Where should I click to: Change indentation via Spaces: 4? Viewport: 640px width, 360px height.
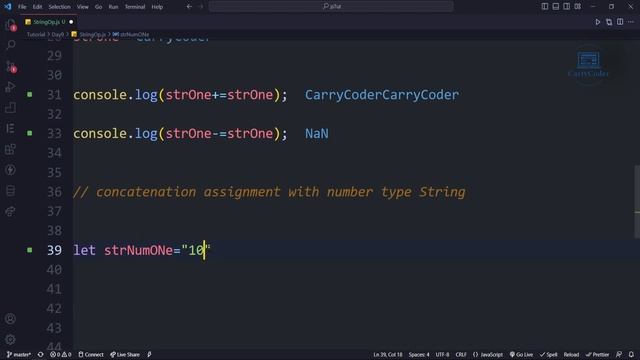click(x=419, y=354)
